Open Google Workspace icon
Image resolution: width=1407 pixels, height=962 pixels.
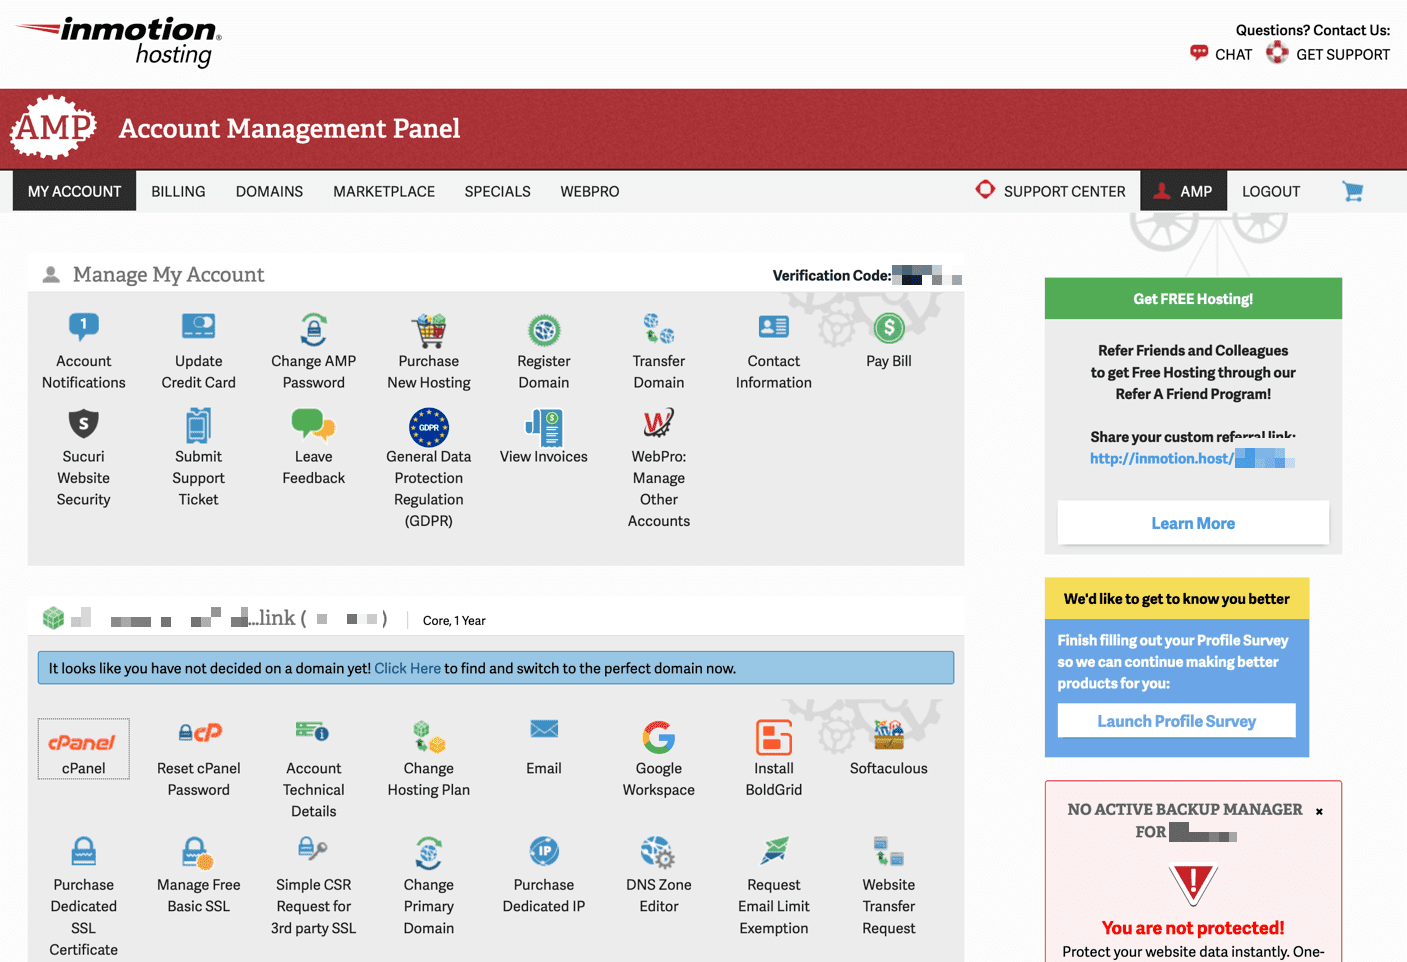(x=659, y=737)
